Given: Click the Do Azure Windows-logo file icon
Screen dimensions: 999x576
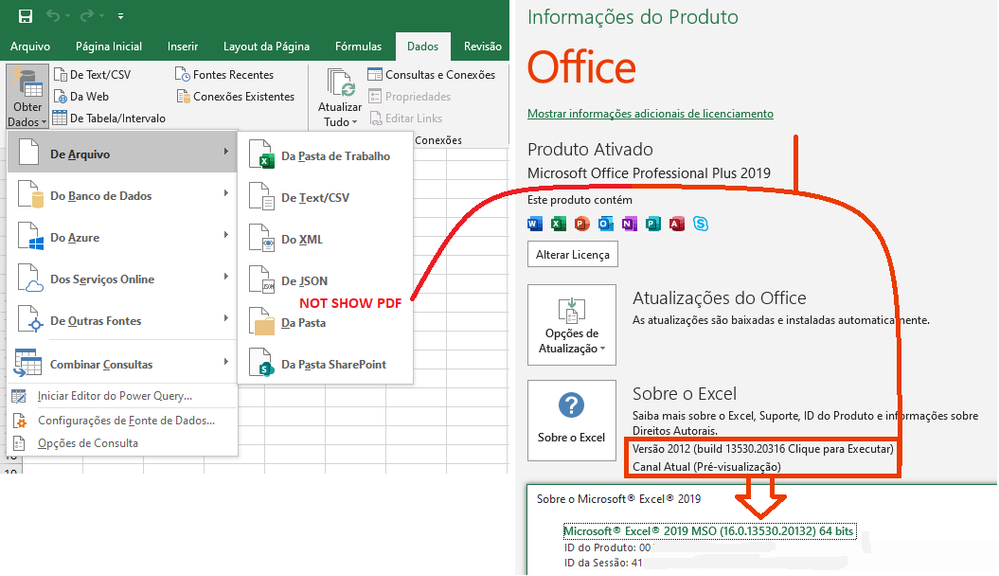Looking at the screenshot, I should [x=30, y=236].
